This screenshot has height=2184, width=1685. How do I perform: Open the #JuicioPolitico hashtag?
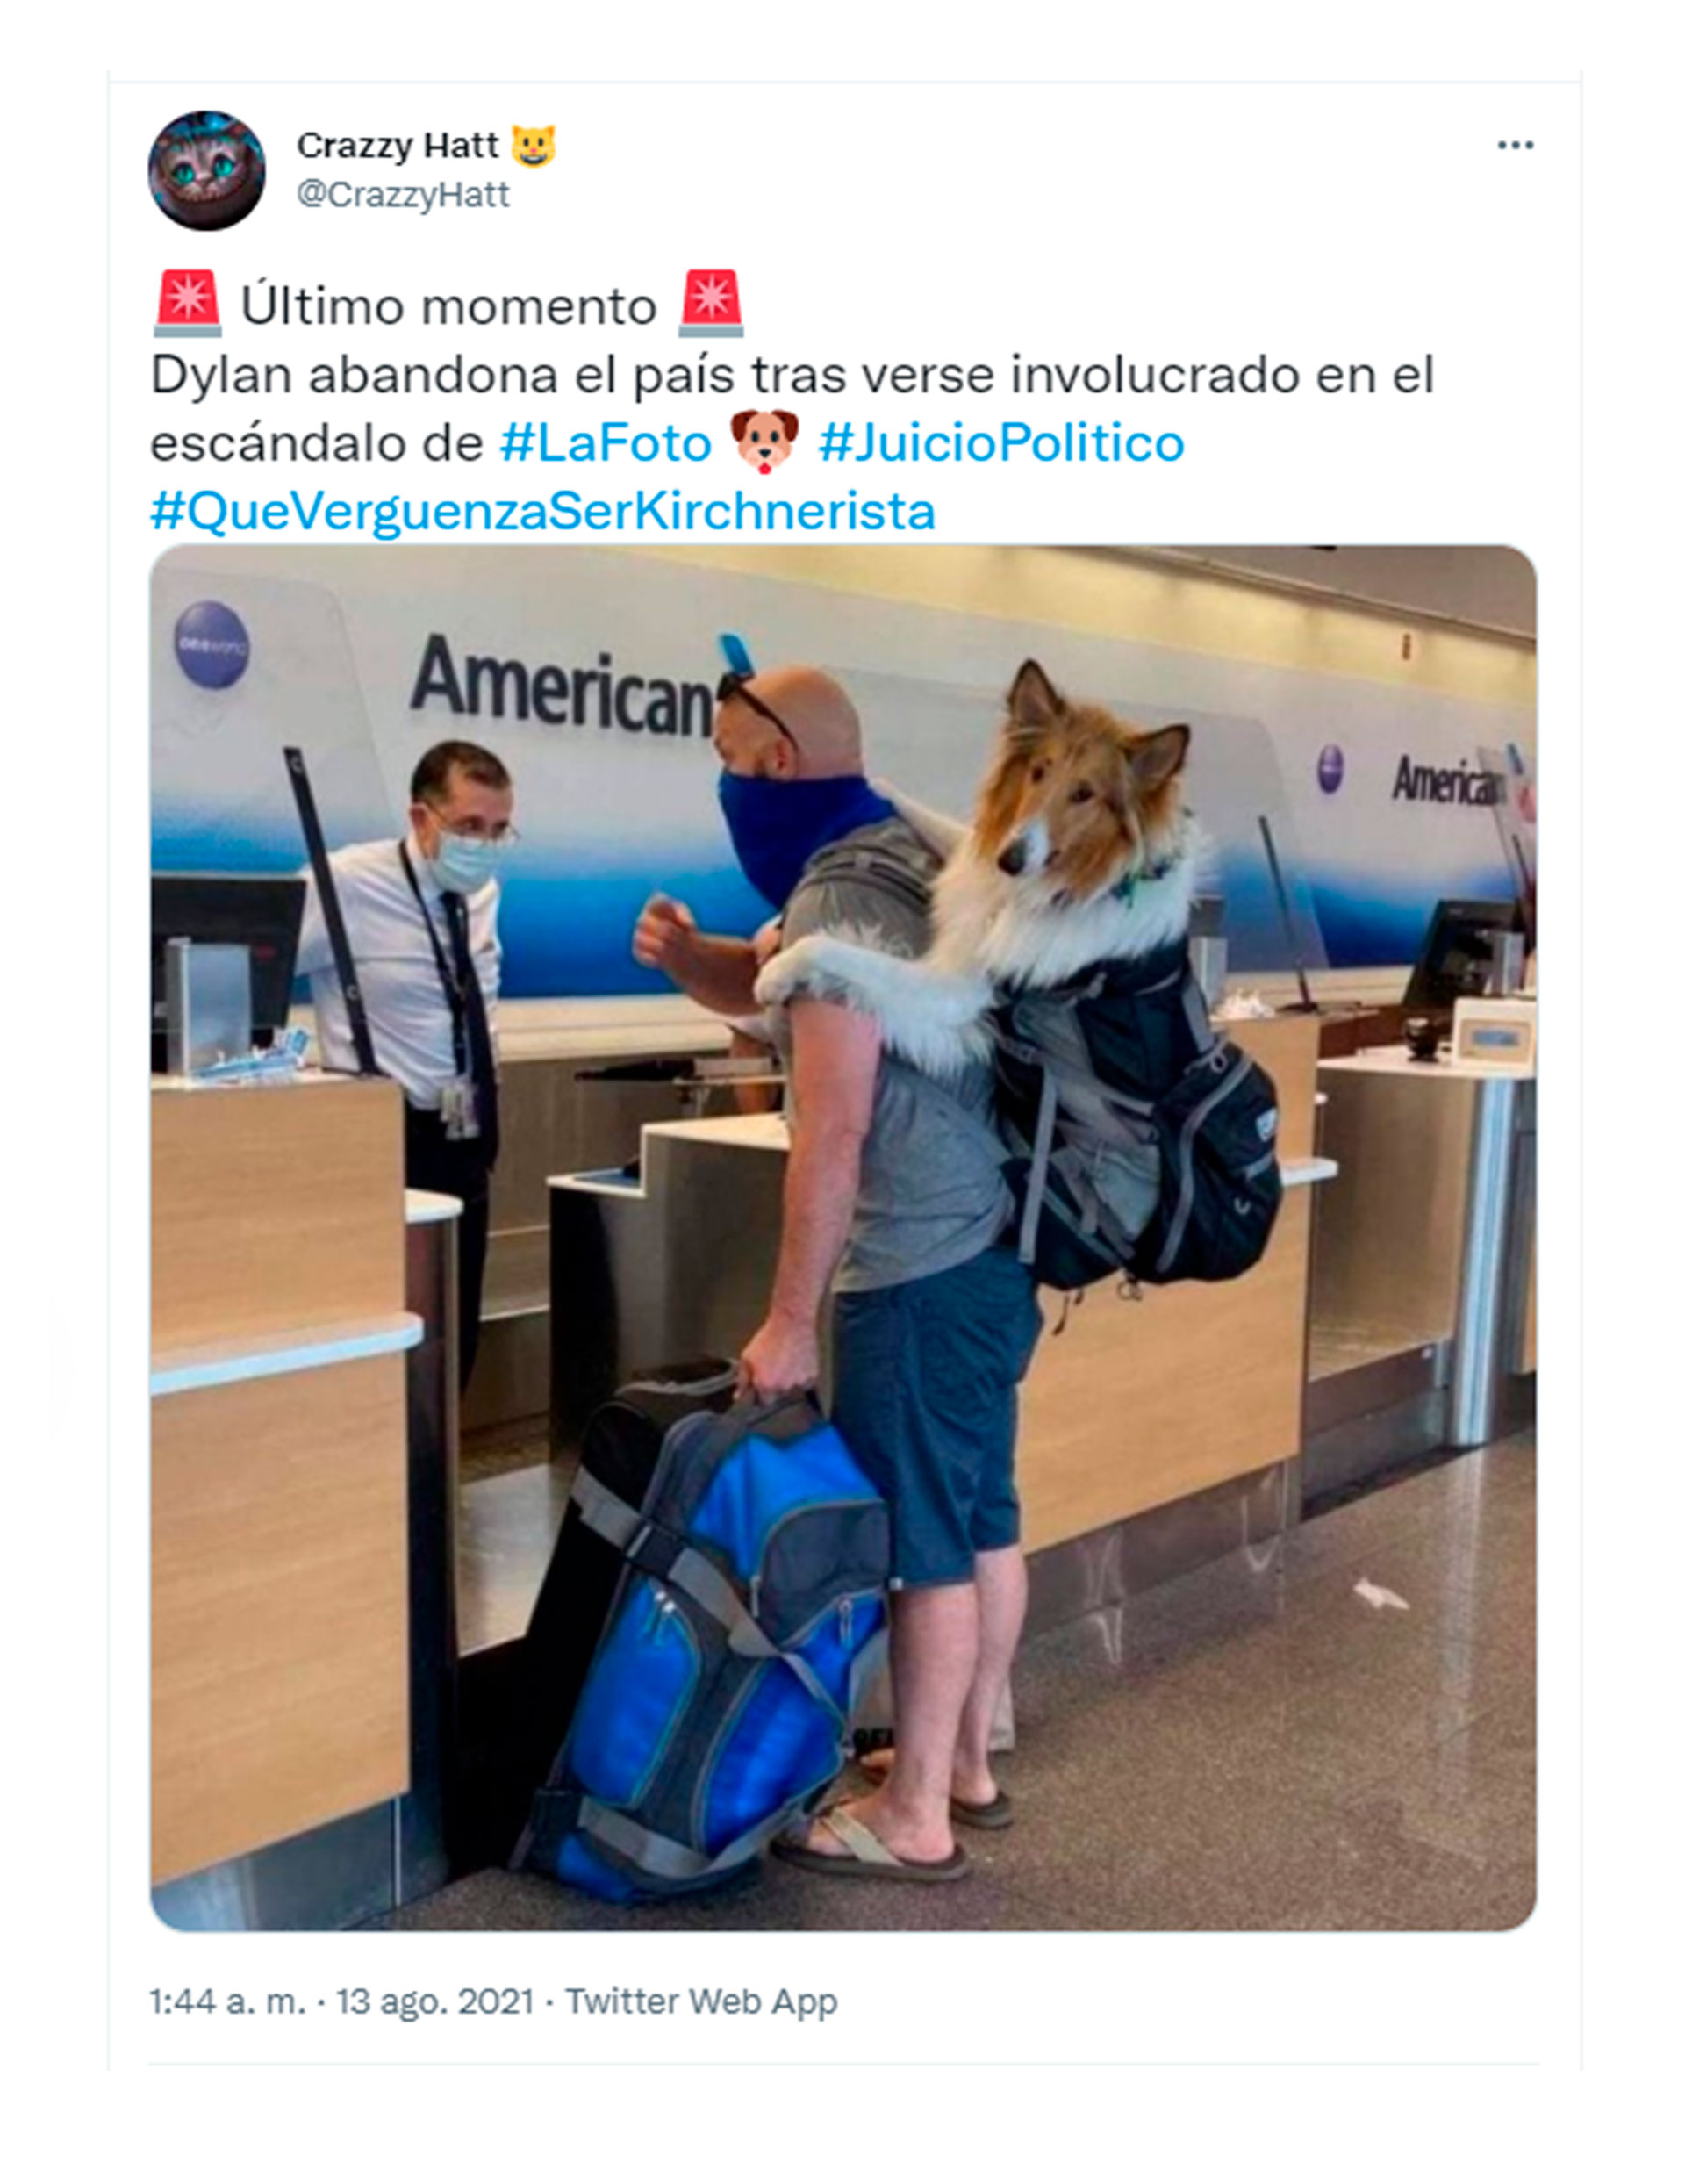pos(1001,443)
